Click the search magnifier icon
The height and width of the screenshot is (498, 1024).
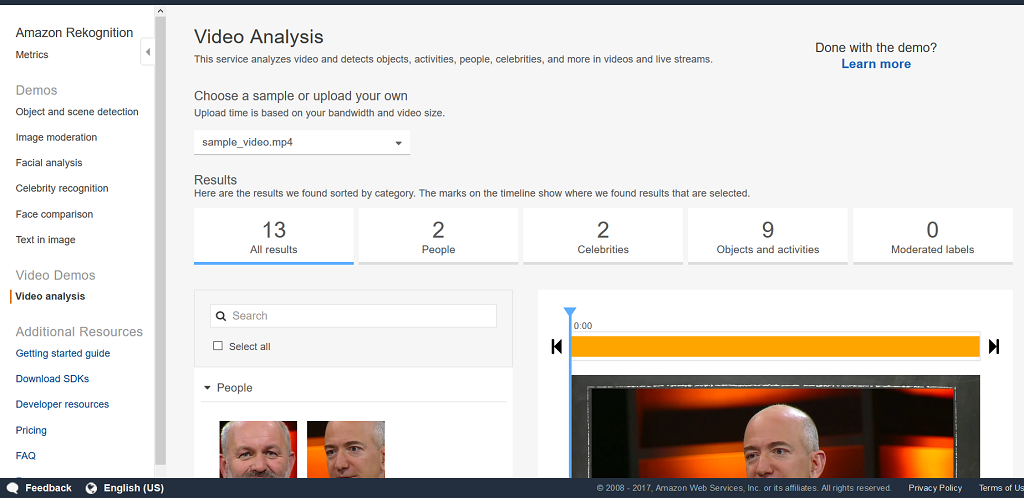click(x=221, y=316)
